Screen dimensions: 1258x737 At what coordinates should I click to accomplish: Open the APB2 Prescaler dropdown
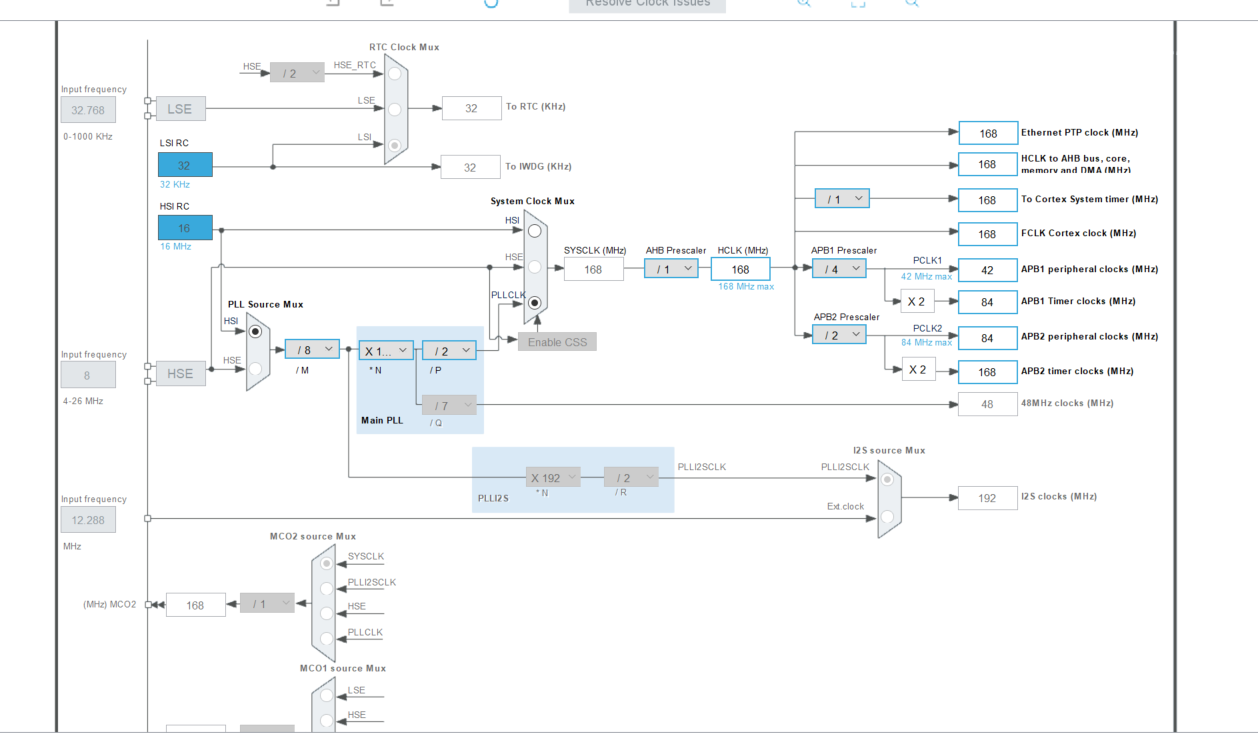(x=839, y=335)
